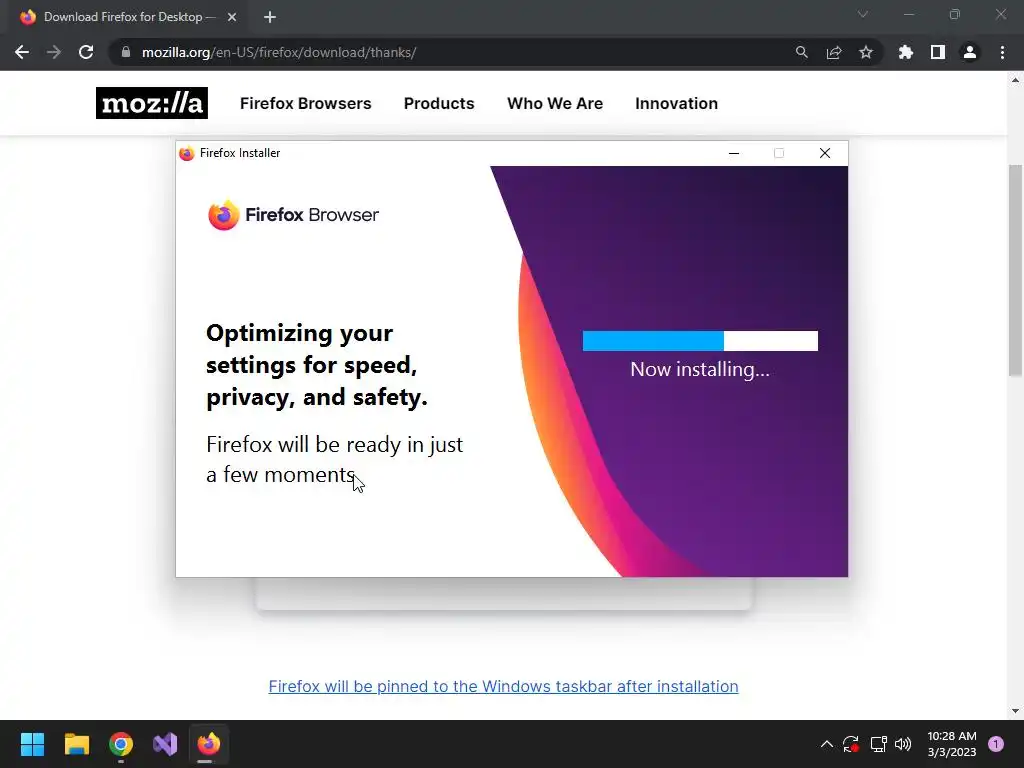Reload the current page
1024x768 pixels.
[x=86, y=52]
